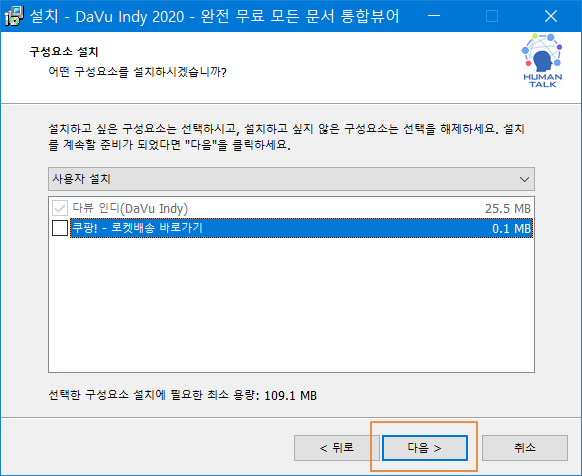Check the 쿠팡! - 로켓배송 바로가기 checkbox
Image resolution: width=582 pixels, height=476 pixels.
tap(60, 228)
